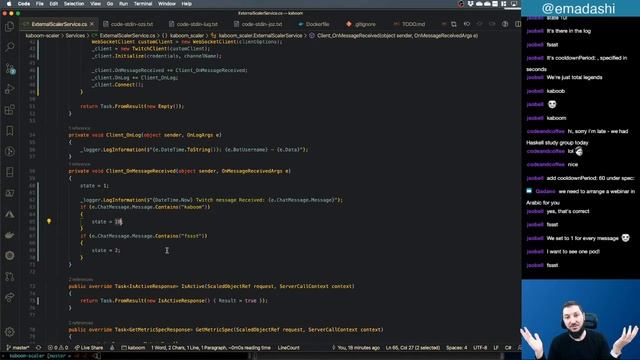Open the File menu
The height and width of the screenshot is (360, 640).
tap(40, 4)
